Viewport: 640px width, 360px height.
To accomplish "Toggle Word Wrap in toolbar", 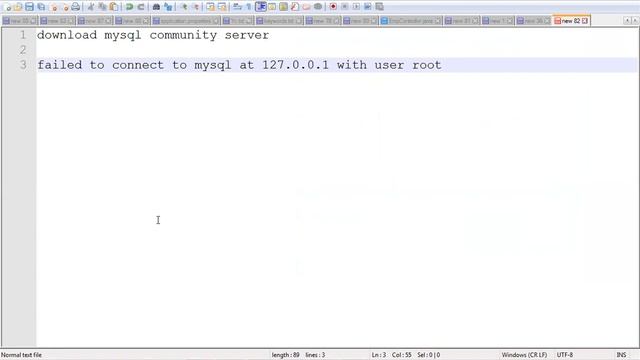I will [x=237, y=7].
